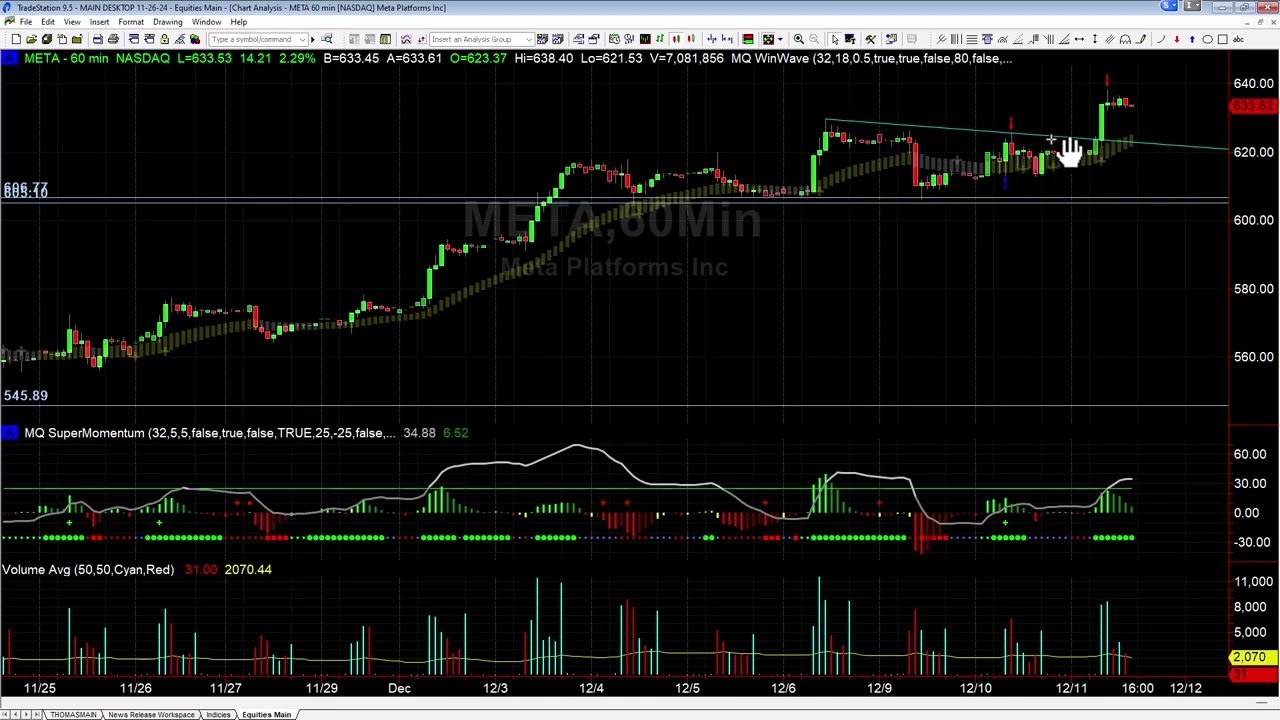Viewport: 1280px width, 720px height.
Task: Click the Volume Avg indicator label
Action: pos(88,569)
